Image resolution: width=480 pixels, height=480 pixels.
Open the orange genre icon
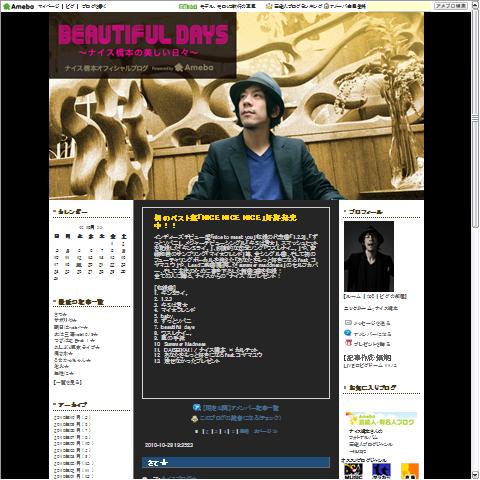[410, 471]
